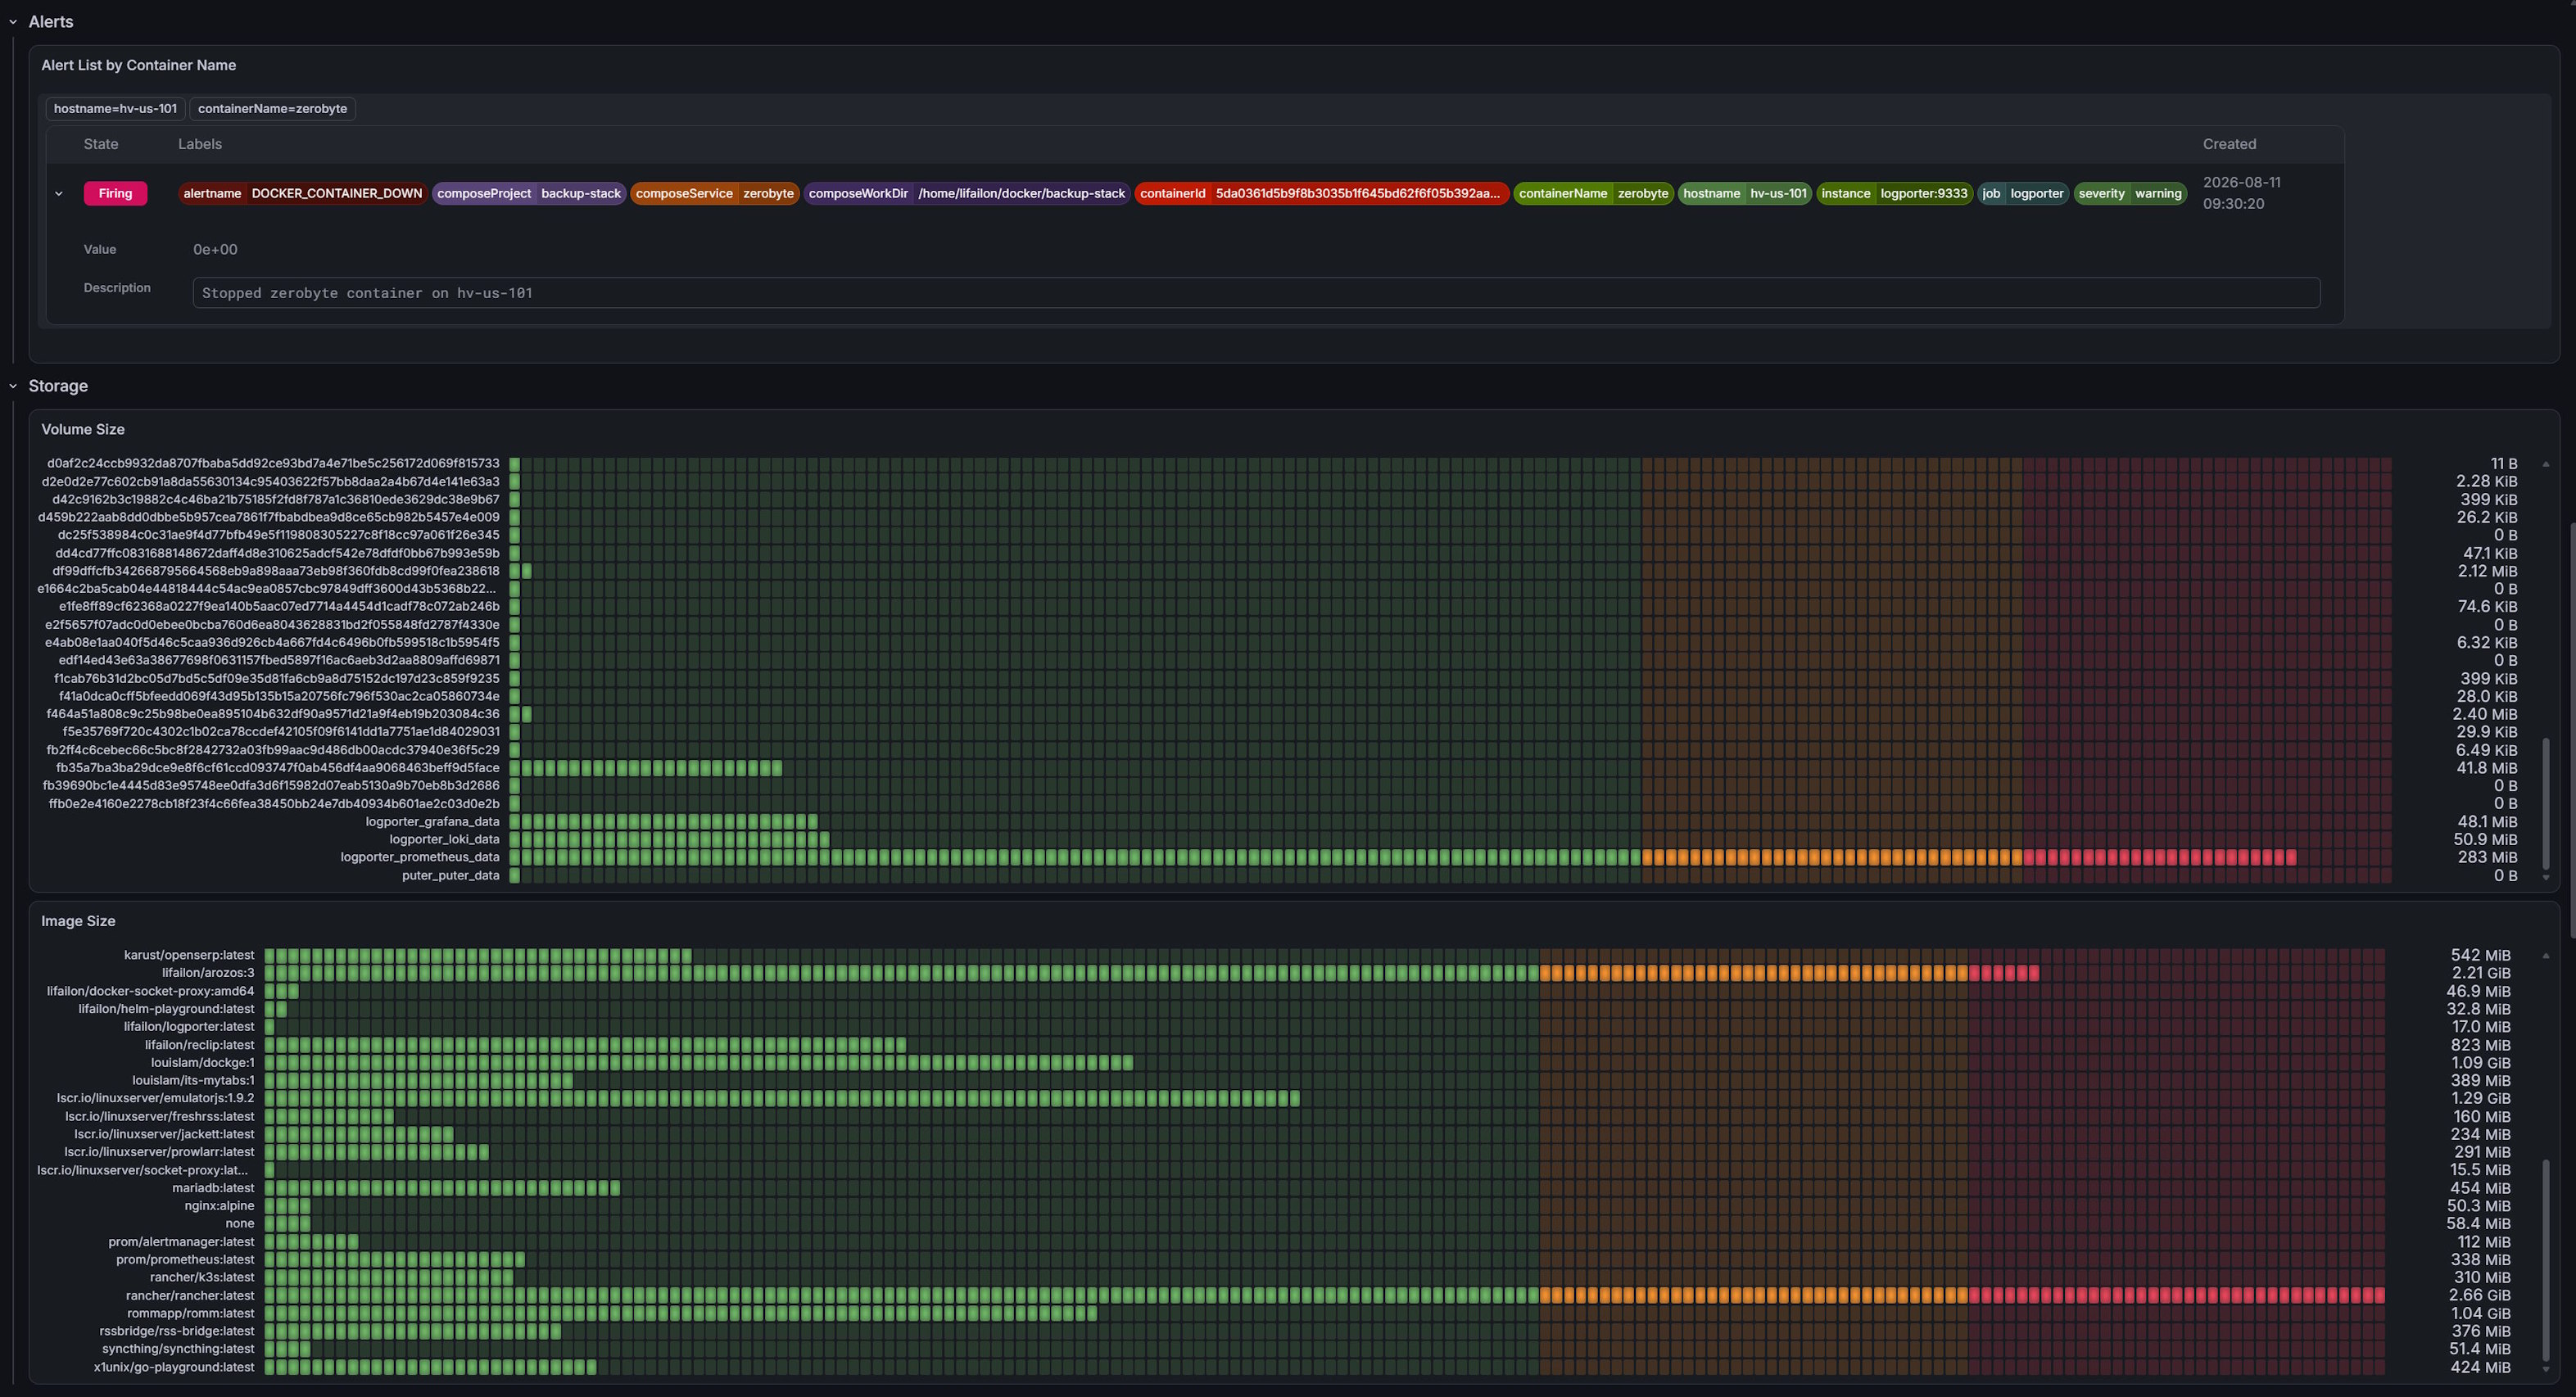Click the logporter_grafana_data volume label
This screenshot has width=2576, height=1397.
(x=432, y=822)
